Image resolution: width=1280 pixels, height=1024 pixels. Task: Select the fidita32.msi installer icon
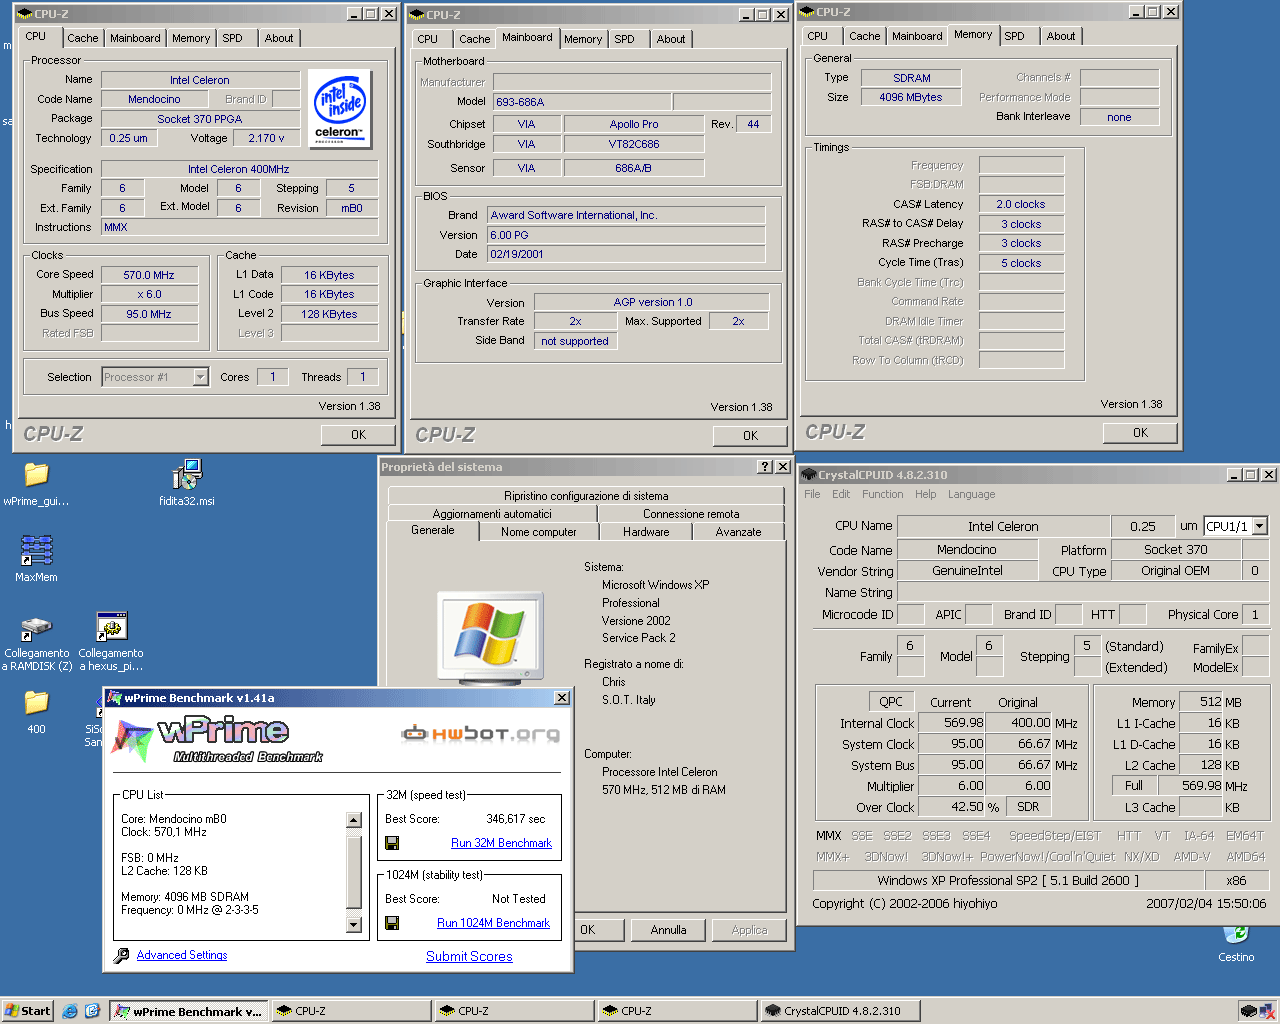tap(186, 475)
